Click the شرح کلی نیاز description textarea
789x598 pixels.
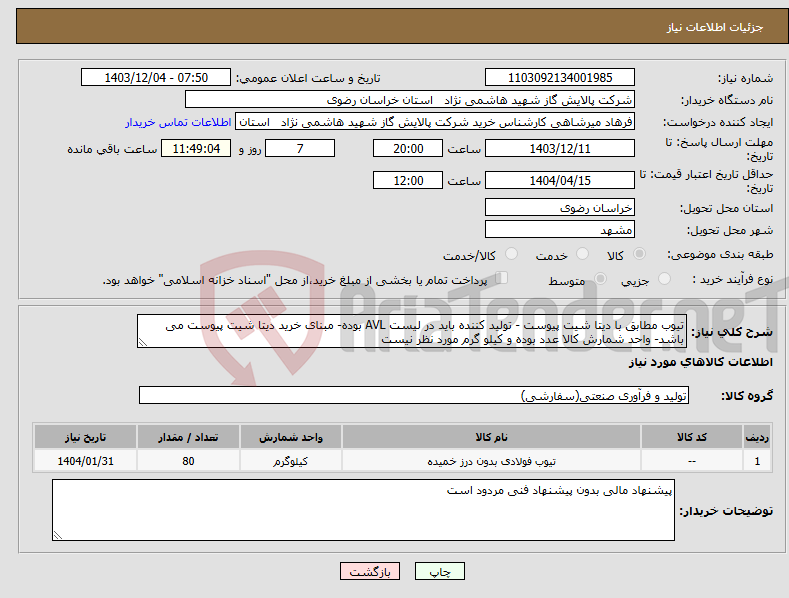click(412, 331)
